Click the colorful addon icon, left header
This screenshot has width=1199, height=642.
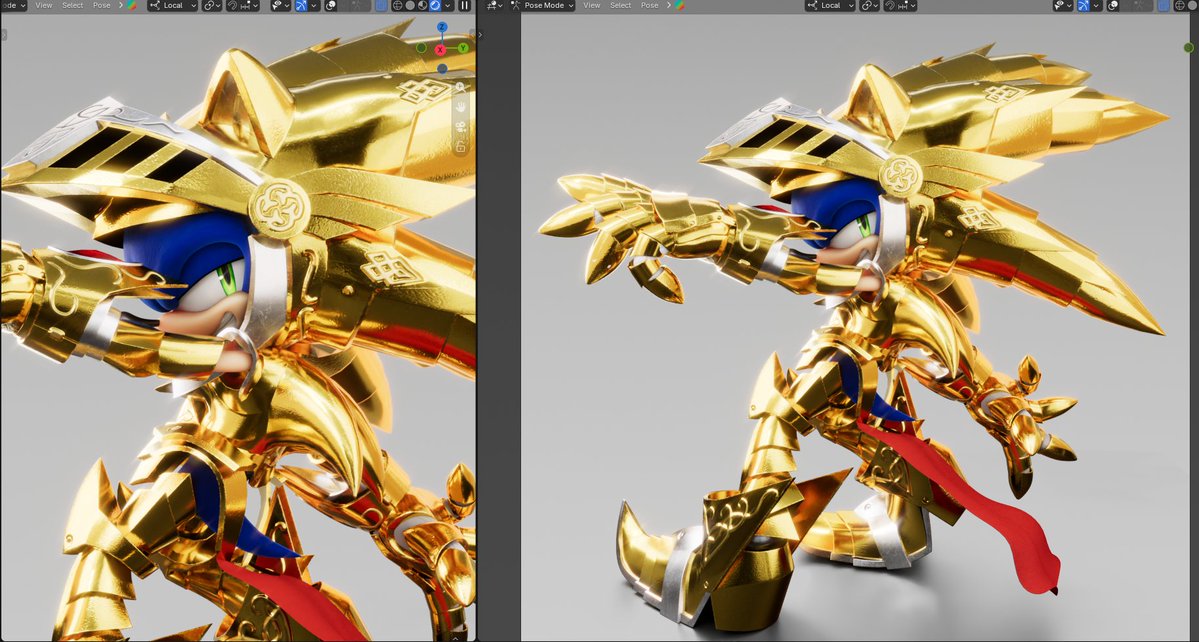click(x=132, y=5)
